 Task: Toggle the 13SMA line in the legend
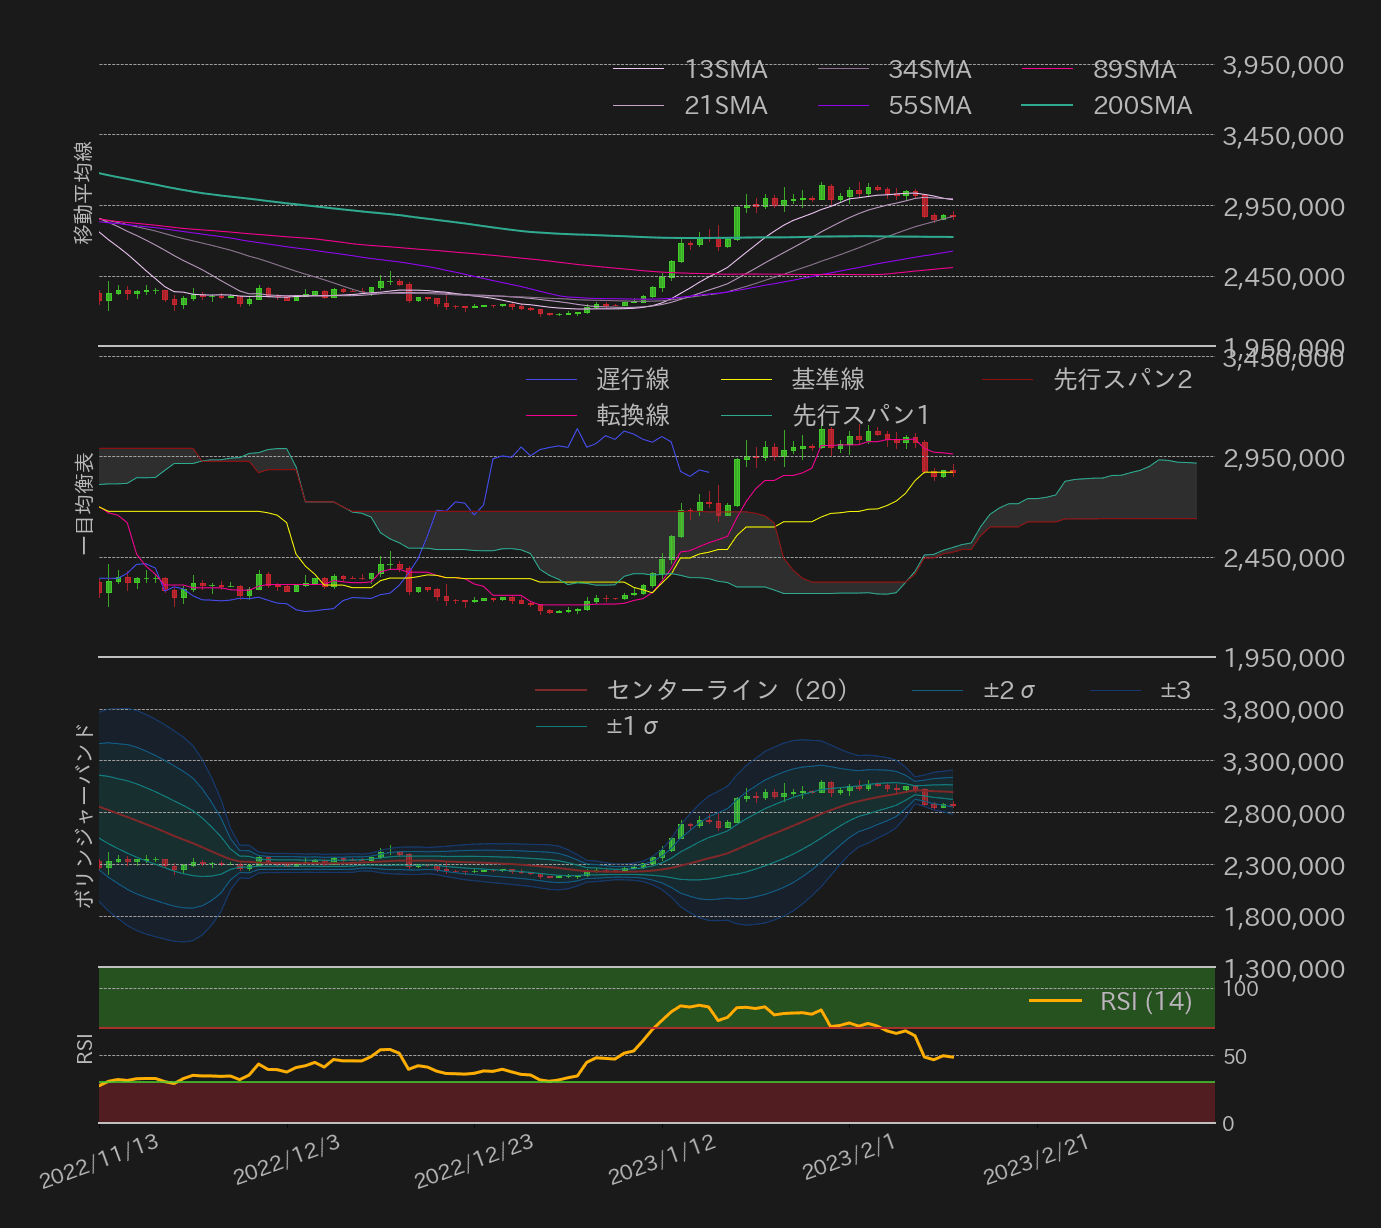pyautogui.click(x=640, y=70)
